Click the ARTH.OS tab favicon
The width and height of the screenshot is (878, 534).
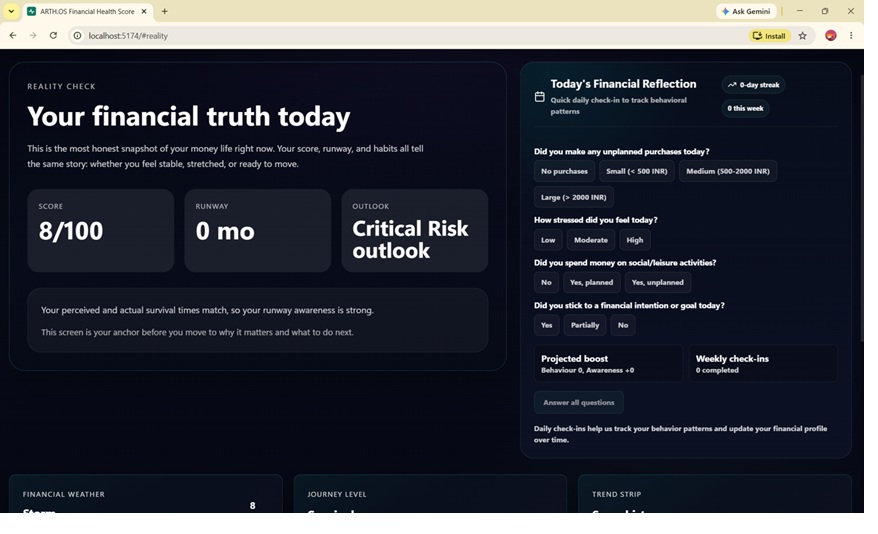(x=31, y=11)
